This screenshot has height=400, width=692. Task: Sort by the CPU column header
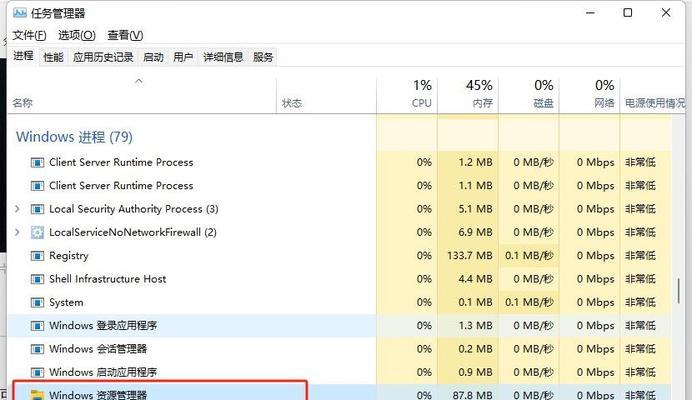tap(421, 103)
